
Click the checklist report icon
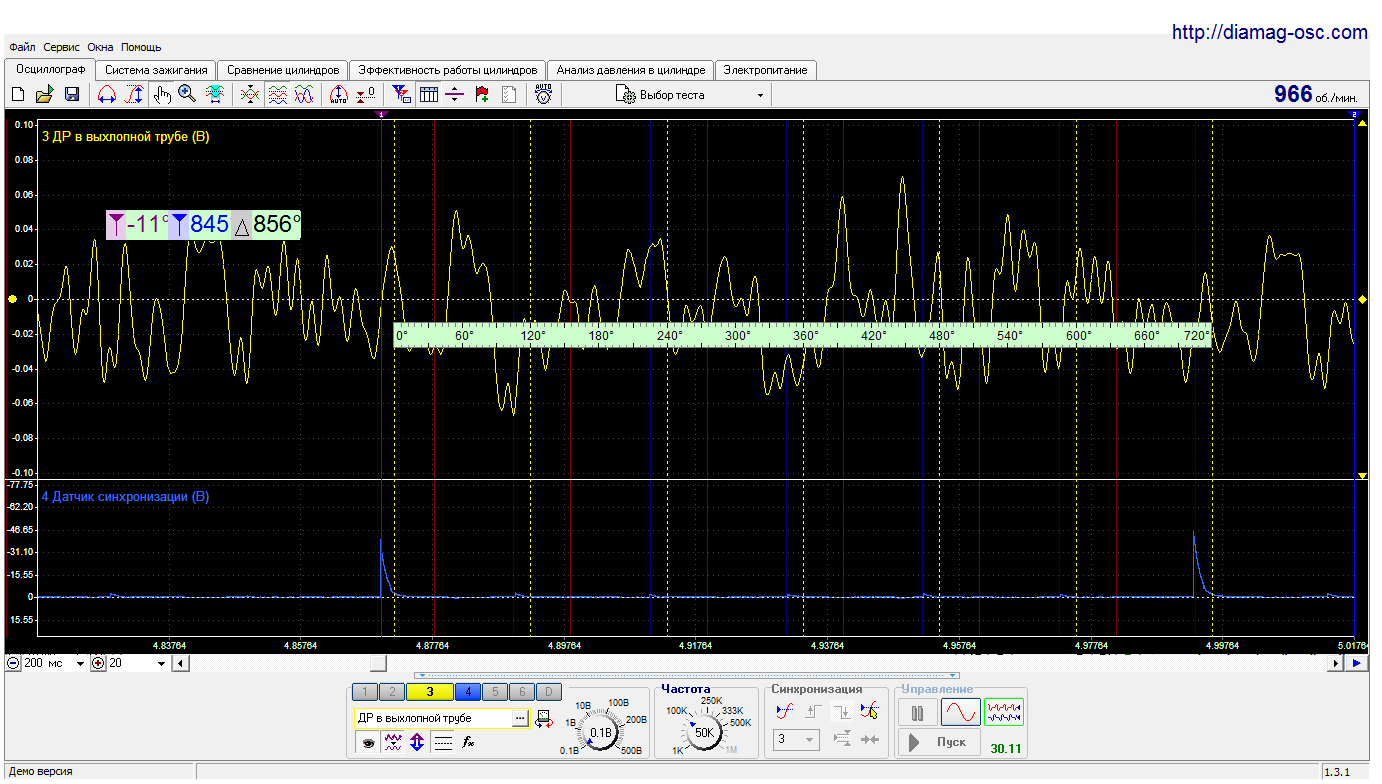pos(509,95)
